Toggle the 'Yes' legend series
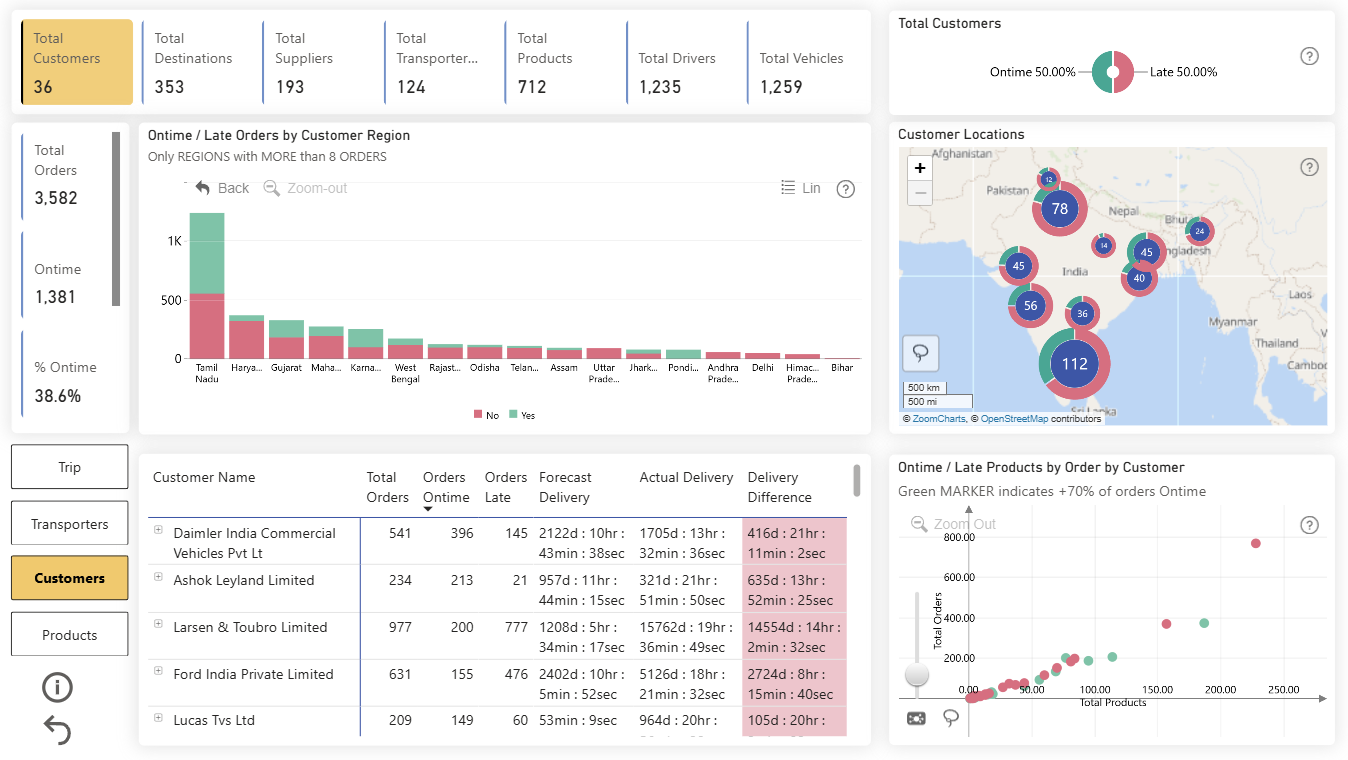1348x760 pixels. (522, 415)
